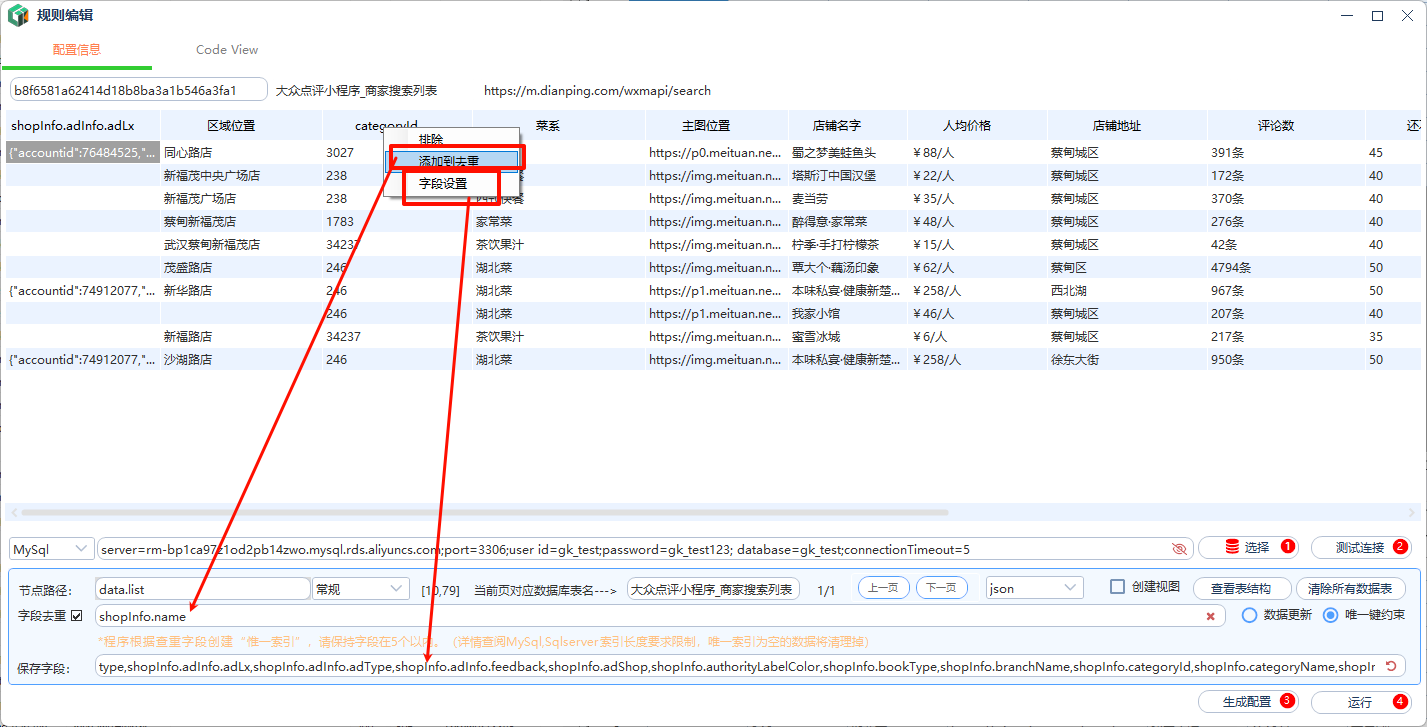This screenshot has height=727, width=1427.
Task: Click the 查看表结构 button
Action: click(1241, 589)
